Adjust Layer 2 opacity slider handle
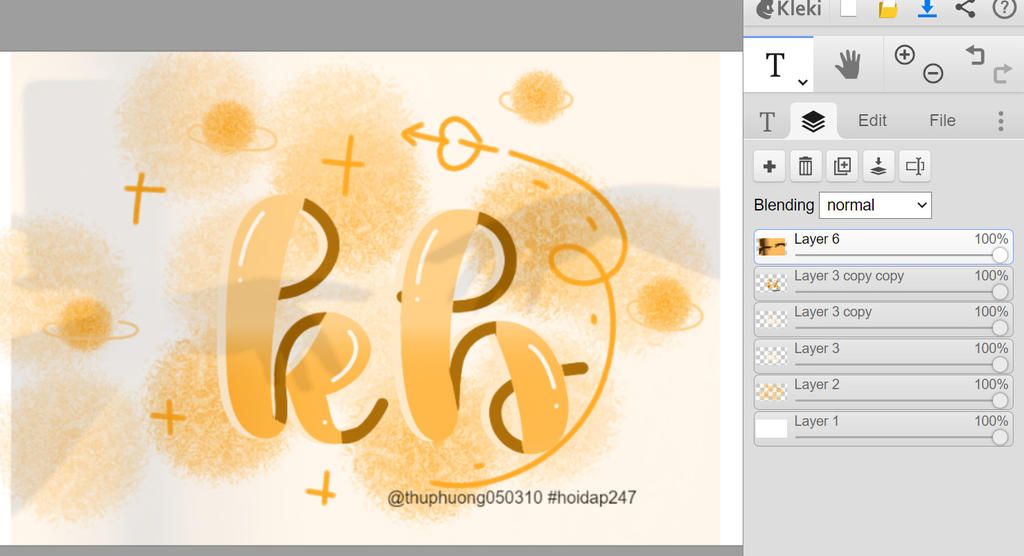 (x=999, y=400)
